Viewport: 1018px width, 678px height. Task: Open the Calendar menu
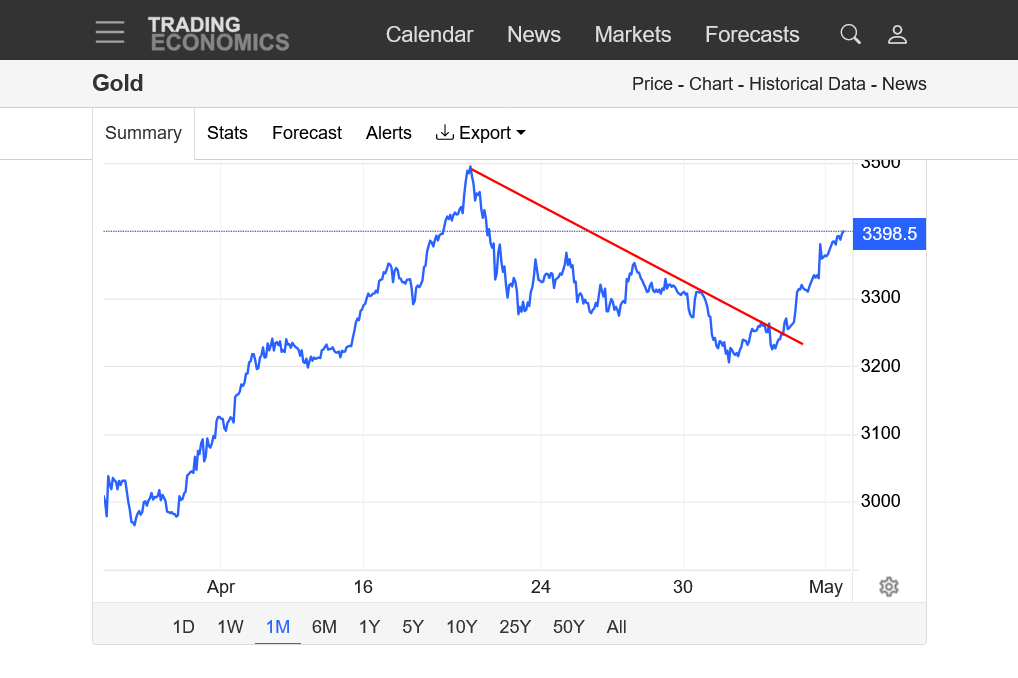[429, 35]
